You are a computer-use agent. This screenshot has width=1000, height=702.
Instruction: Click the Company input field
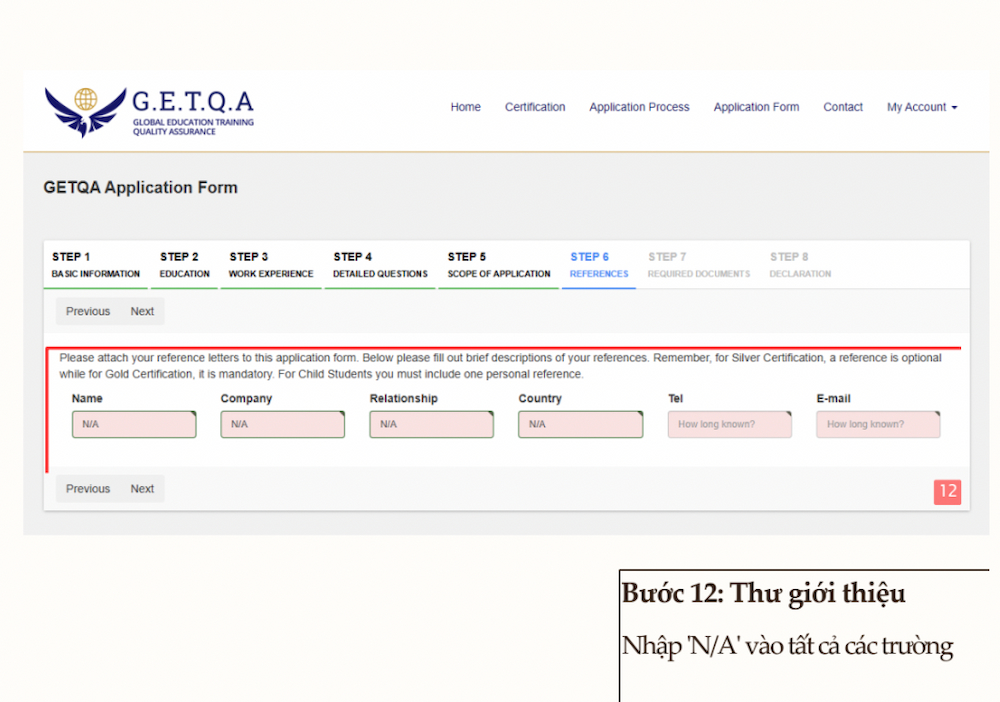pos(283,424)
